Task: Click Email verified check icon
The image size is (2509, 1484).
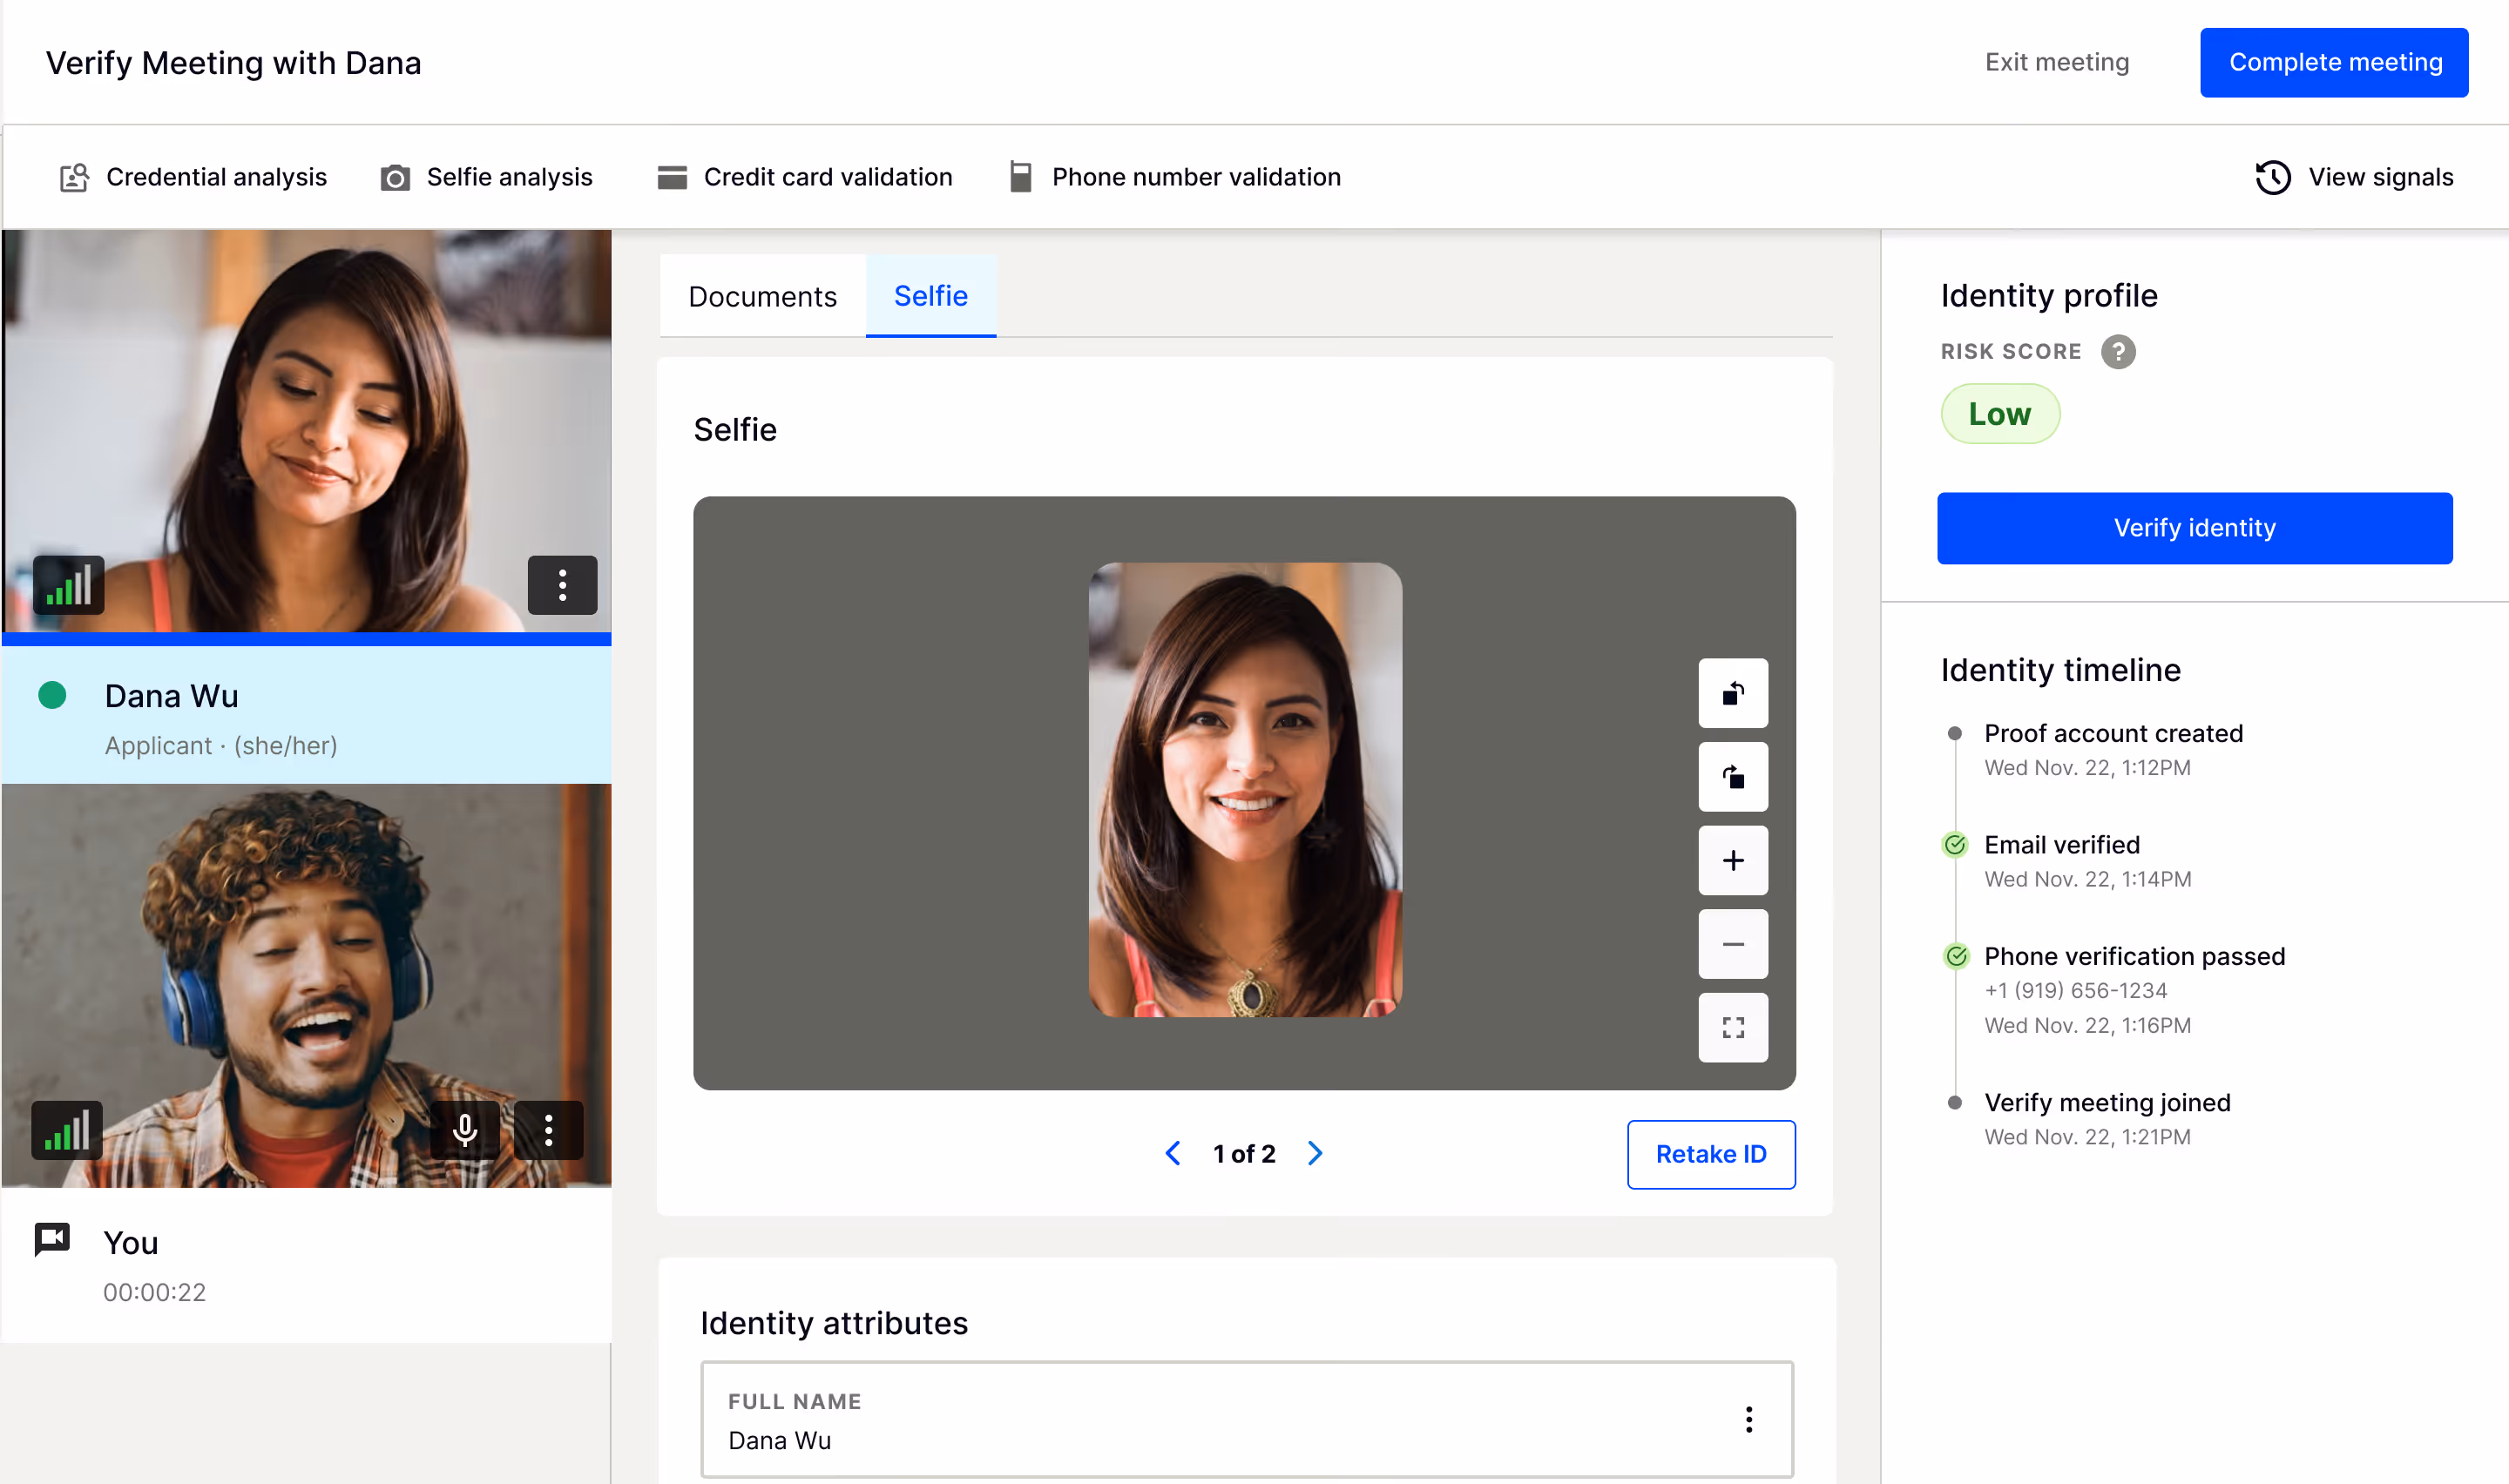Action: tap(1954, 845)
